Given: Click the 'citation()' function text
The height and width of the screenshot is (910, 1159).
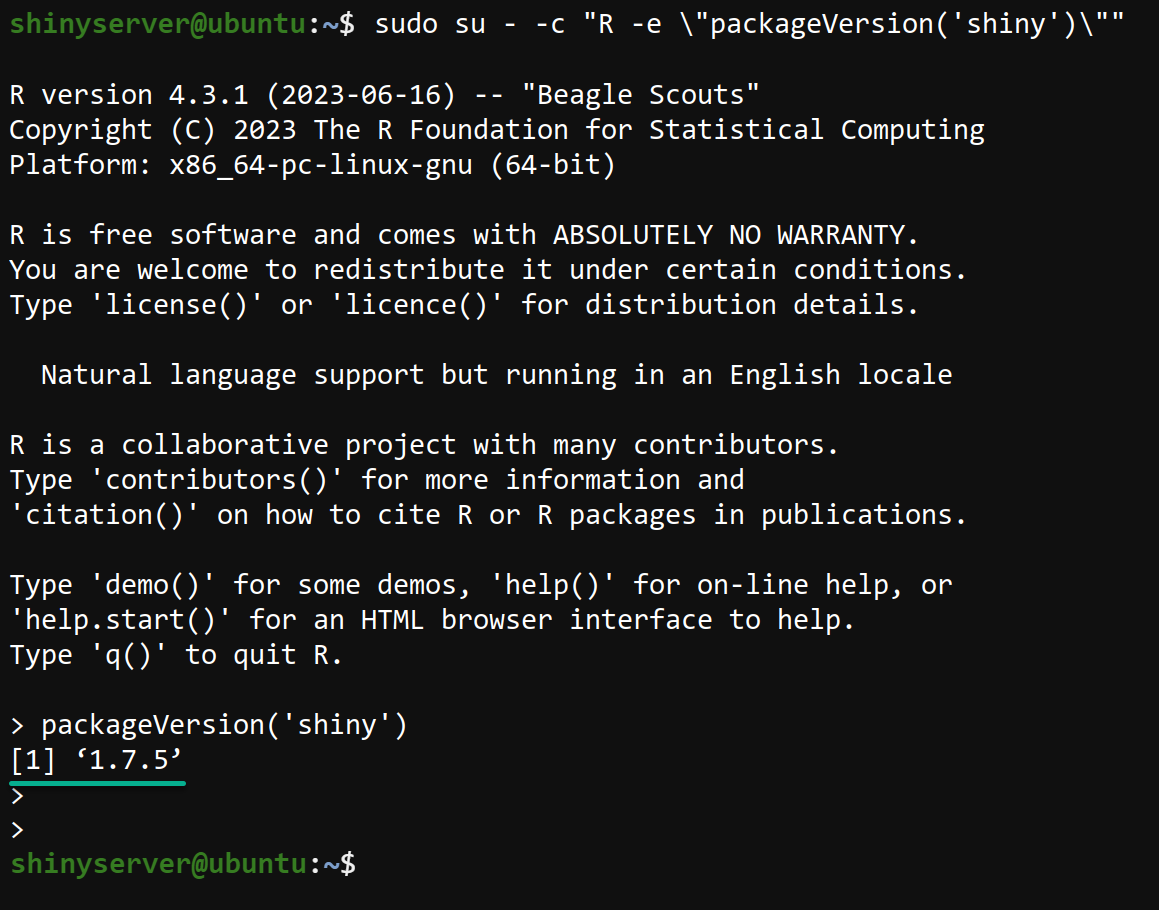Looking at the screenshot, I should pos(105,515).
